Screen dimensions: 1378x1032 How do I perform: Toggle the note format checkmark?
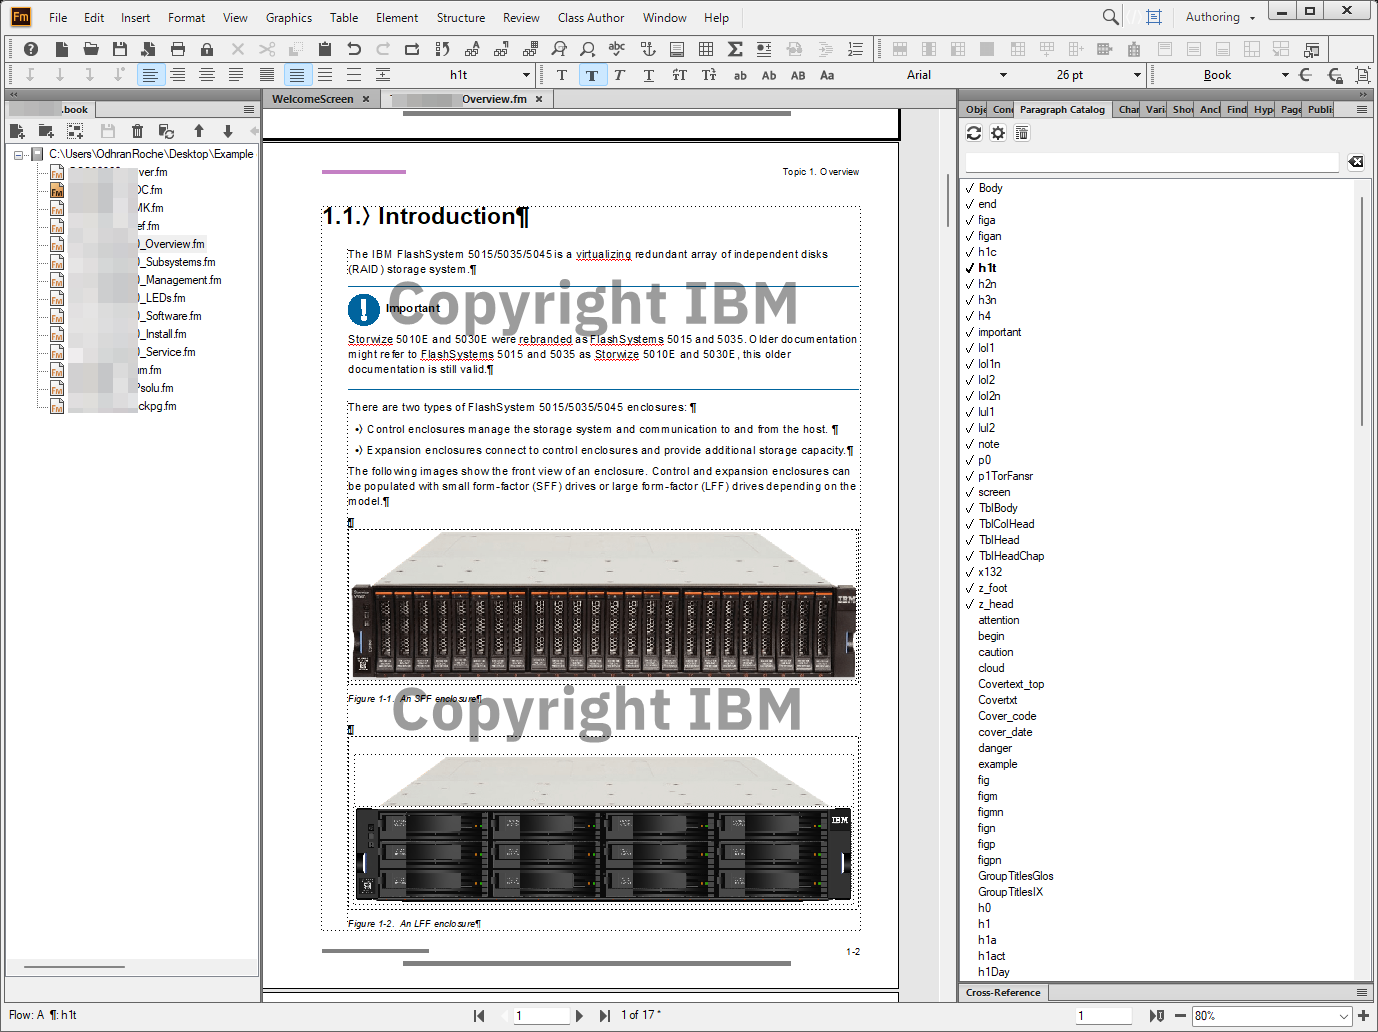coord(970,444)
